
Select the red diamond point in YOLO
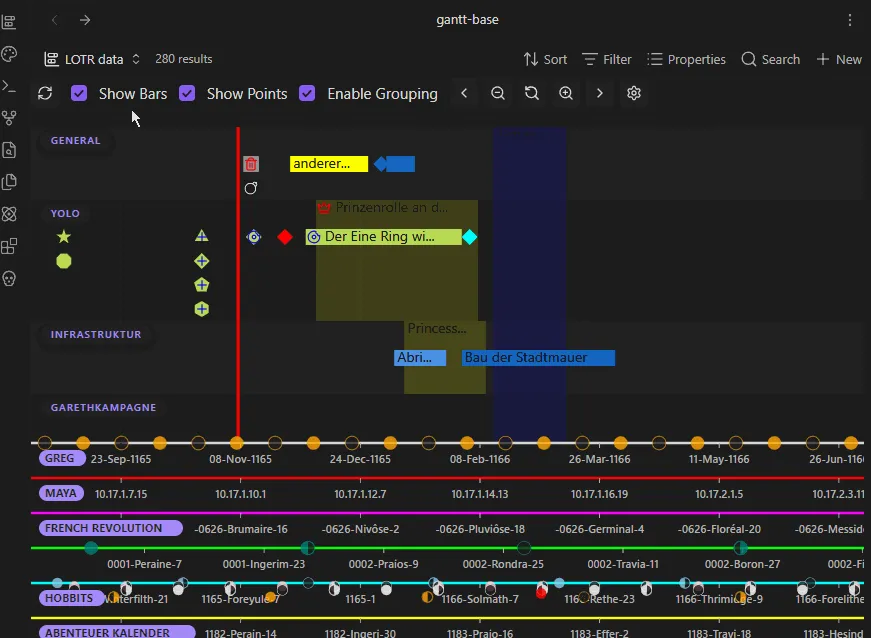[x=285, y=237]
